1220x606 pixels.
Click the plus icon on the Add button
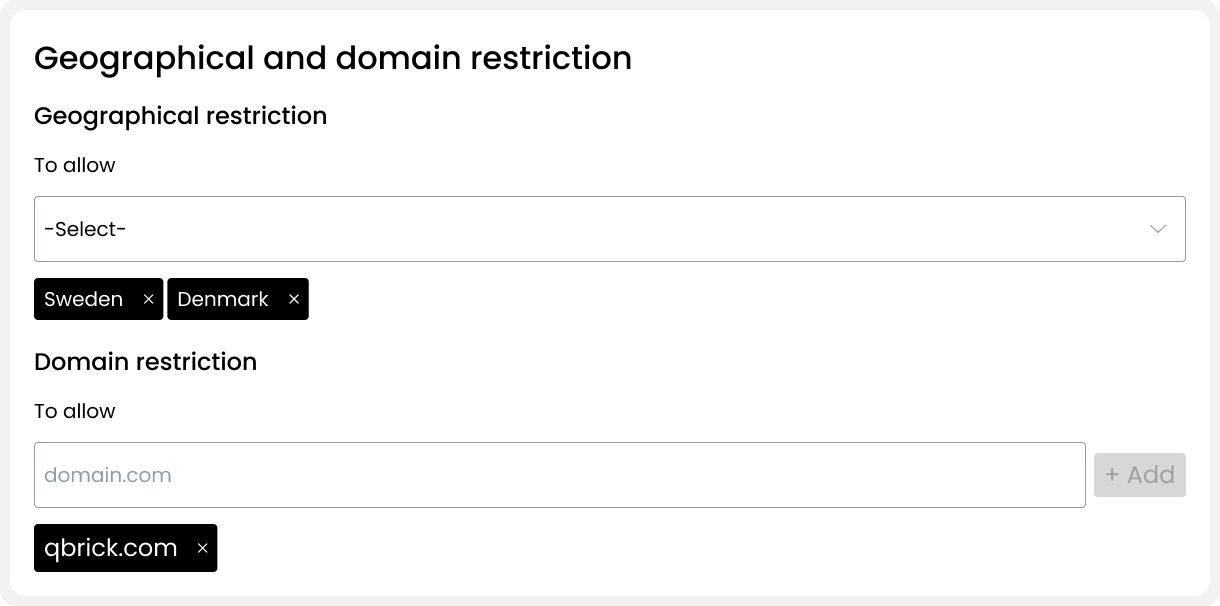coord(1113,475)
